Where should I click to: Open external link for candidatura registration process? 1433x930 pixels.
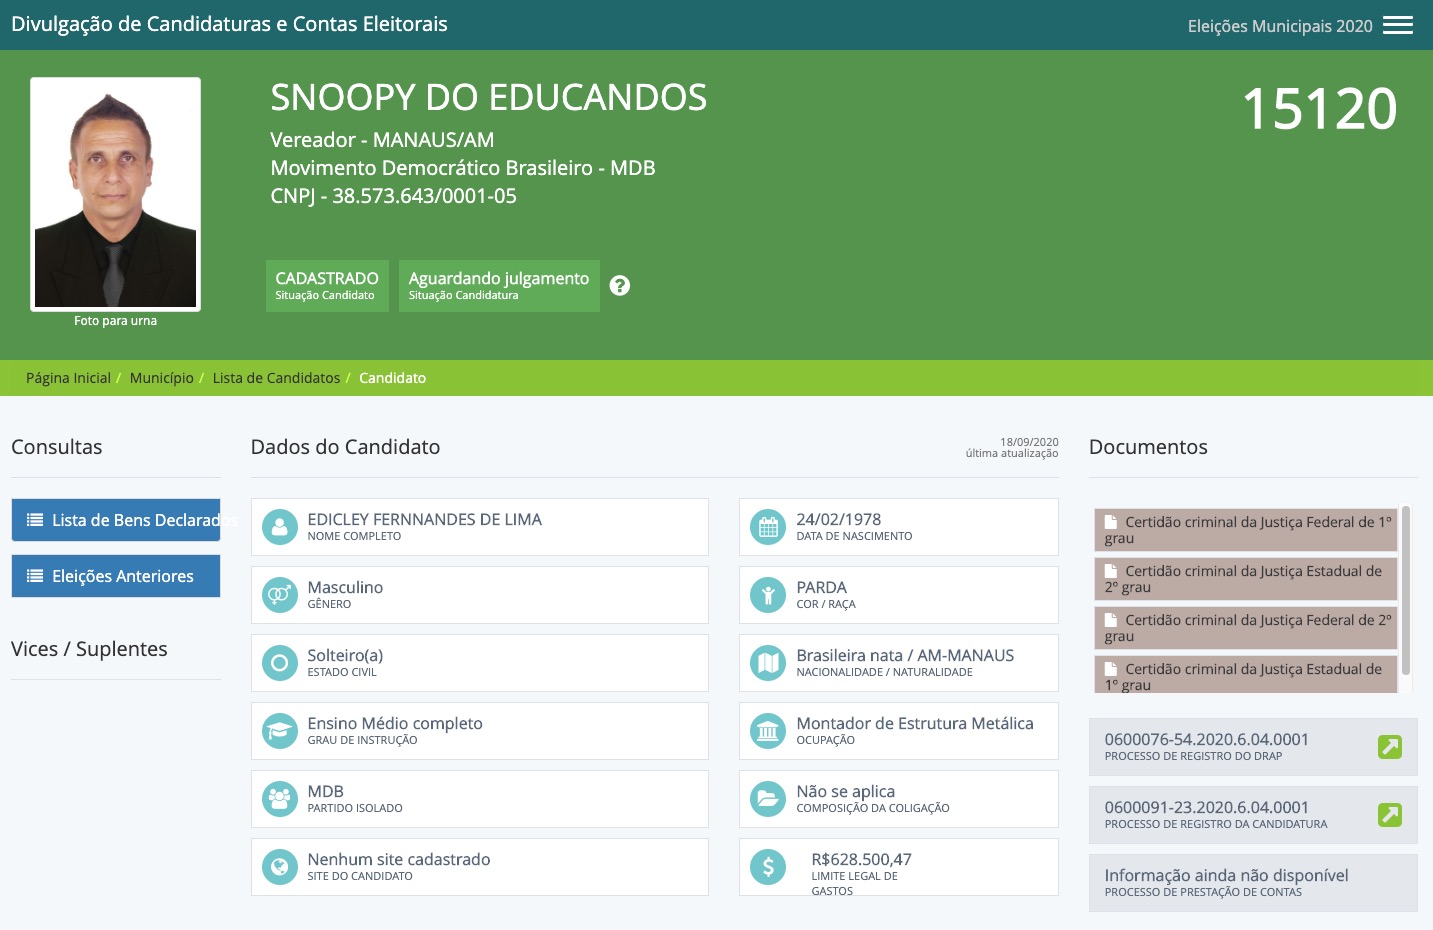point(1389,815)
